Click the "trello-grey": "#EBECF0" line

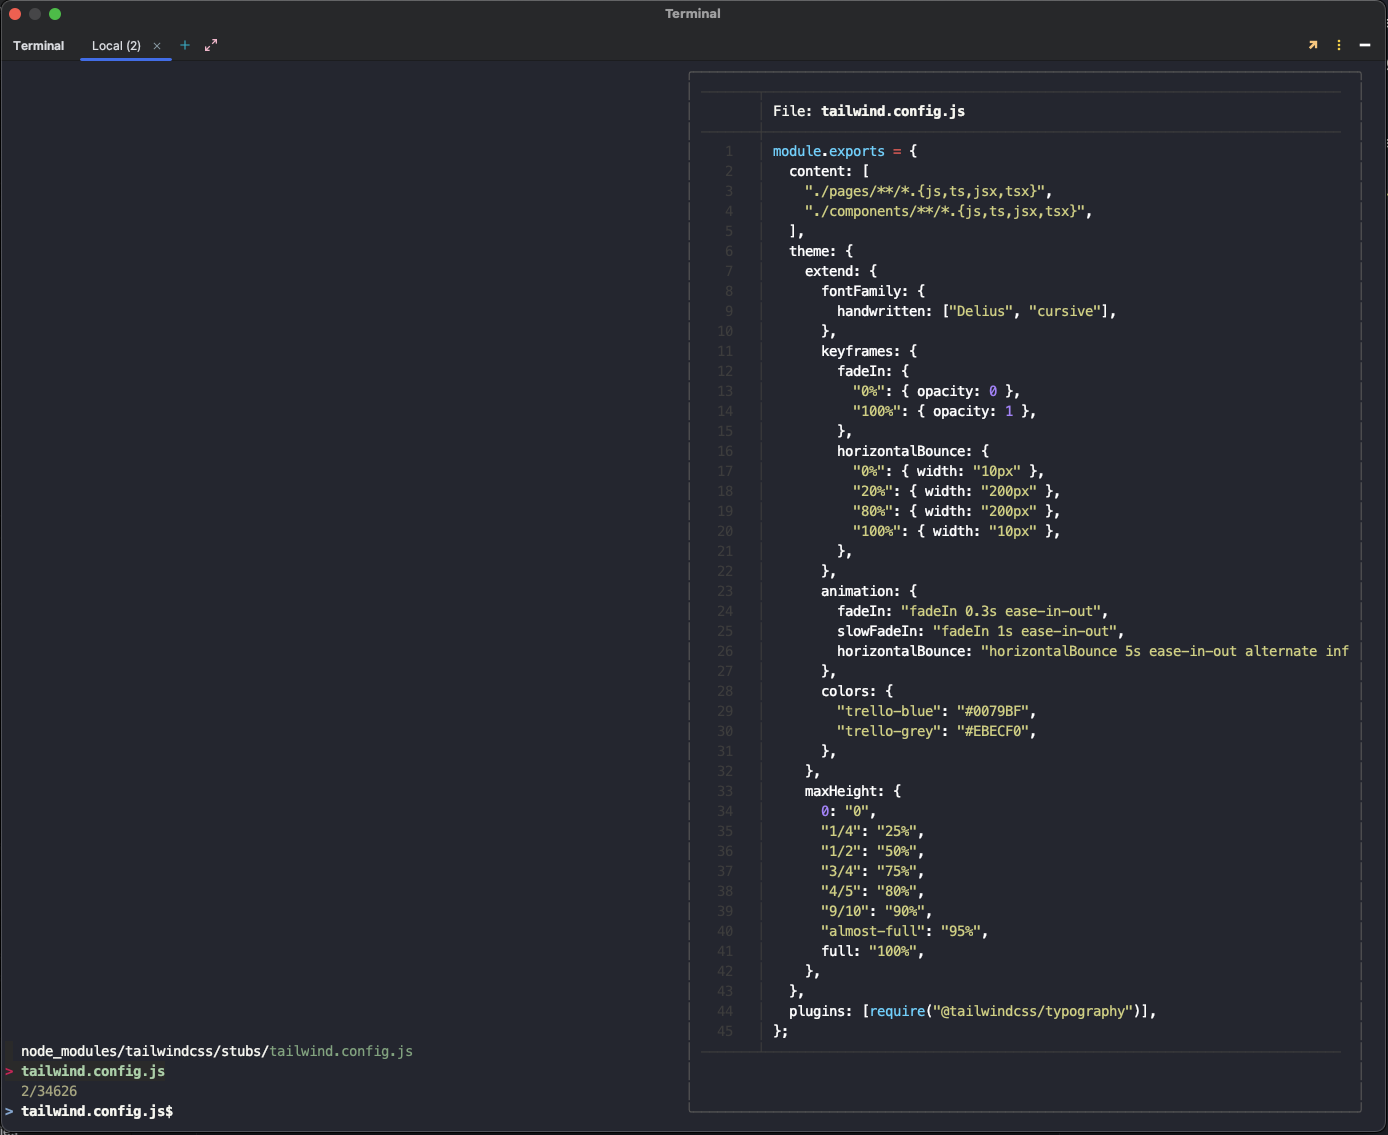click(x=937, y=731)
